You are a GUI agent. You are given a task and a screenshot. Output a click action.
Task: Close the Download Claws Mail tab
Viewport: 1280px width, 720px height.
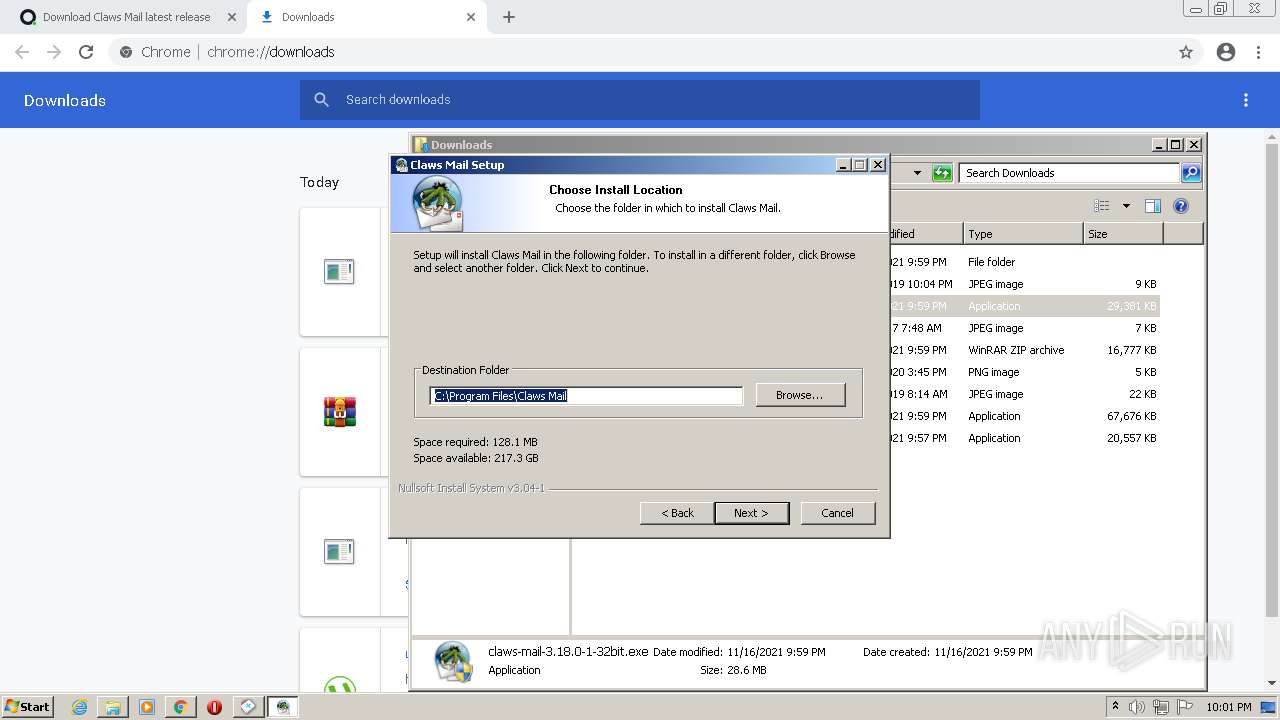231,17
